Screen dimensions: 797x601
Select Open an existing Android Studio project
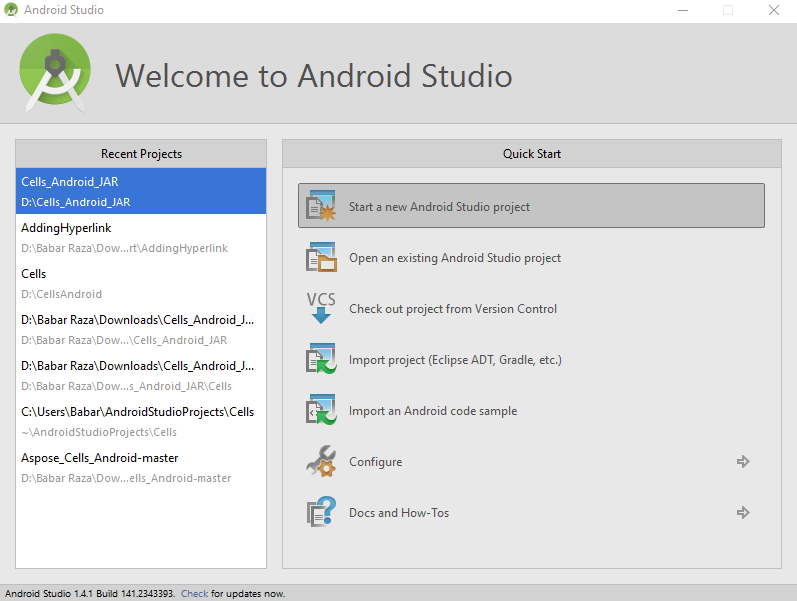[x=454, y=258]
